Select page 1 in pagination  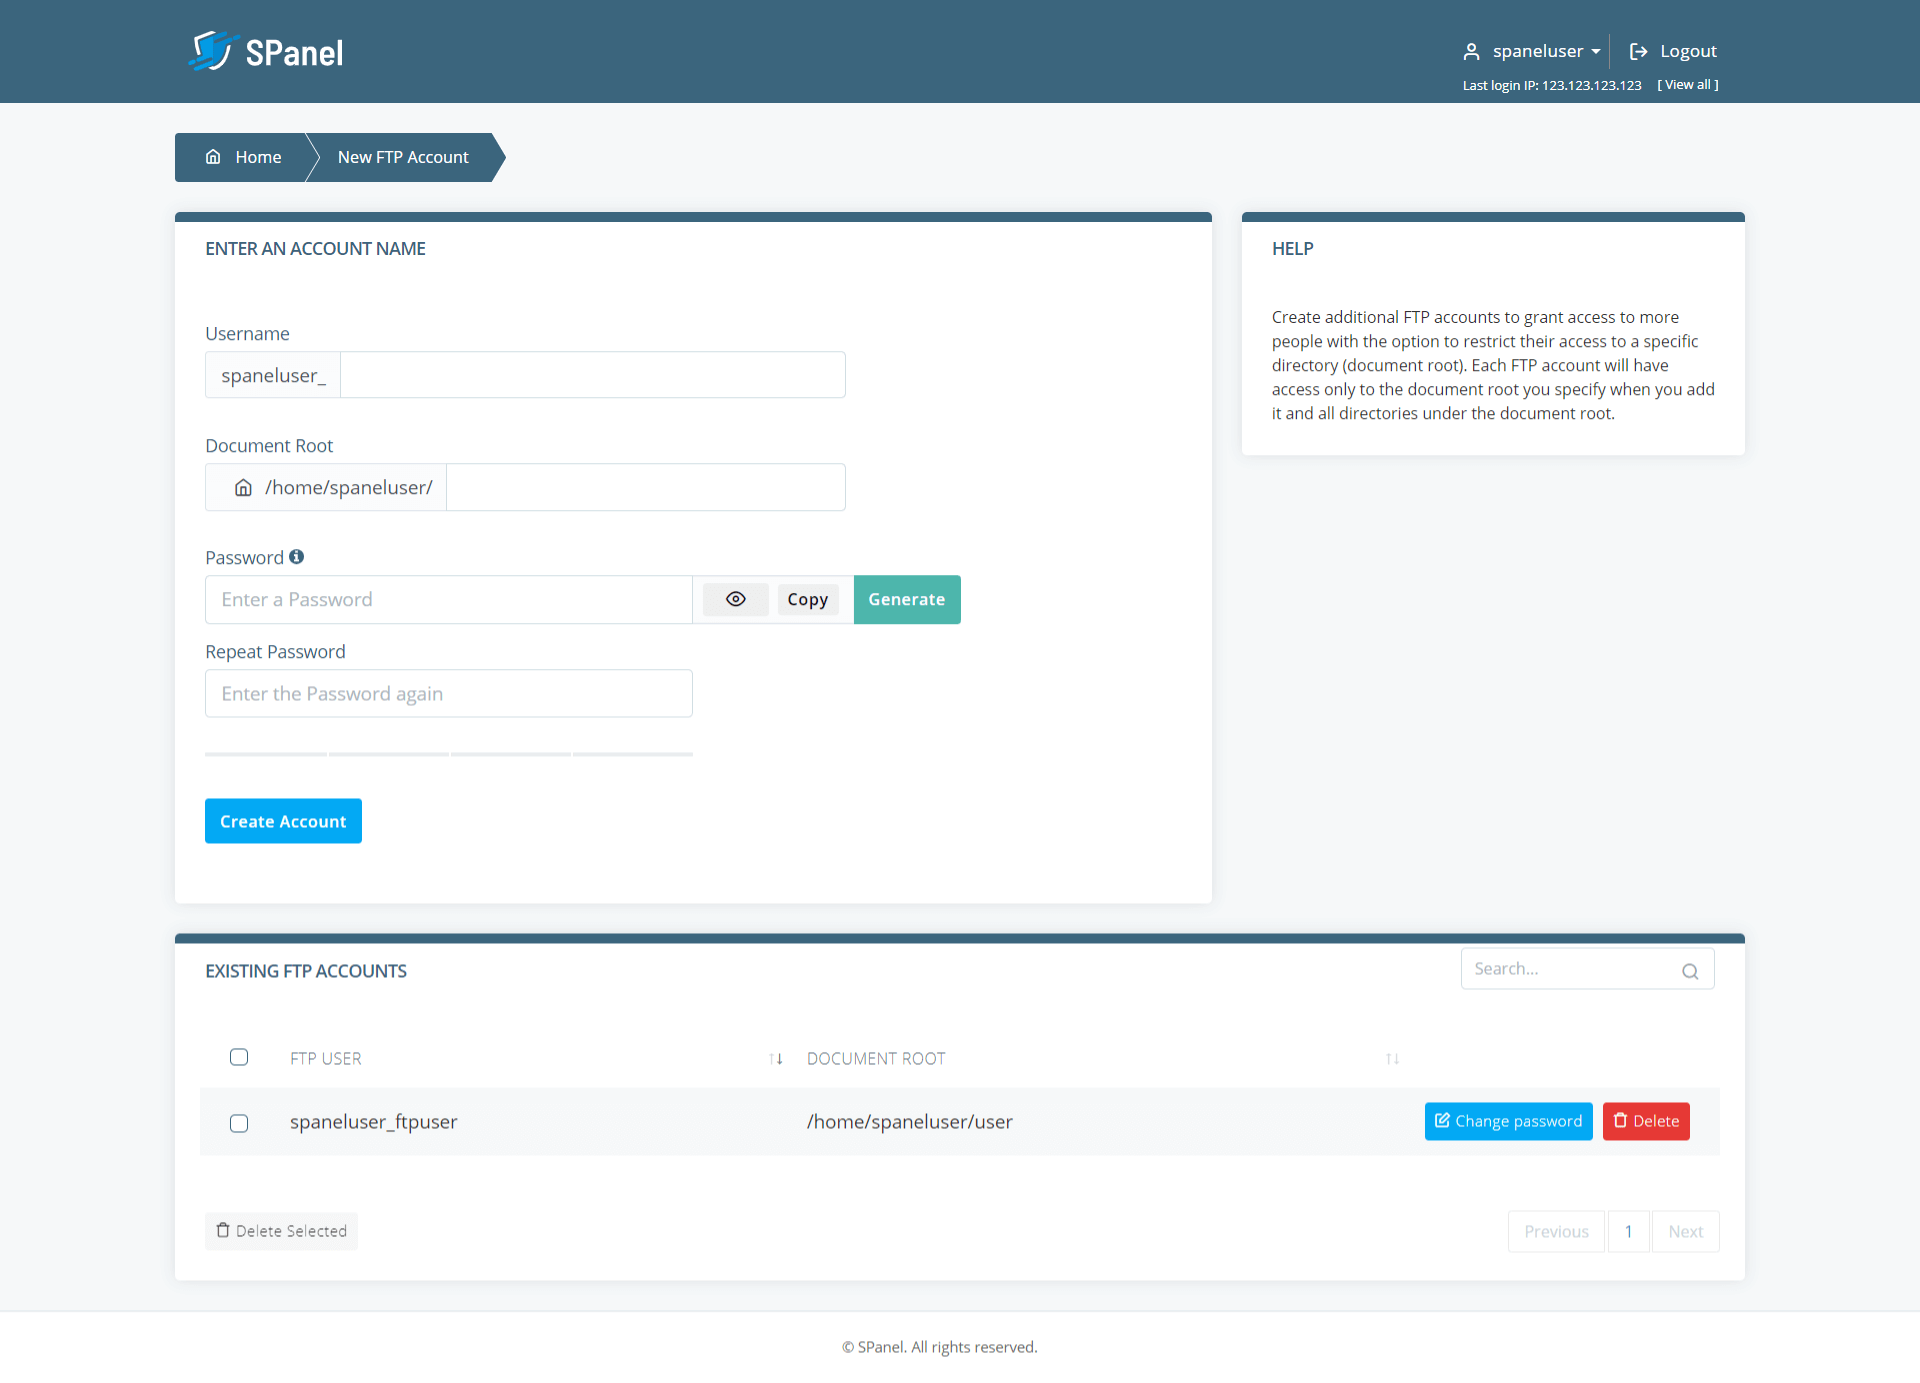[x=1628, y=1232]
